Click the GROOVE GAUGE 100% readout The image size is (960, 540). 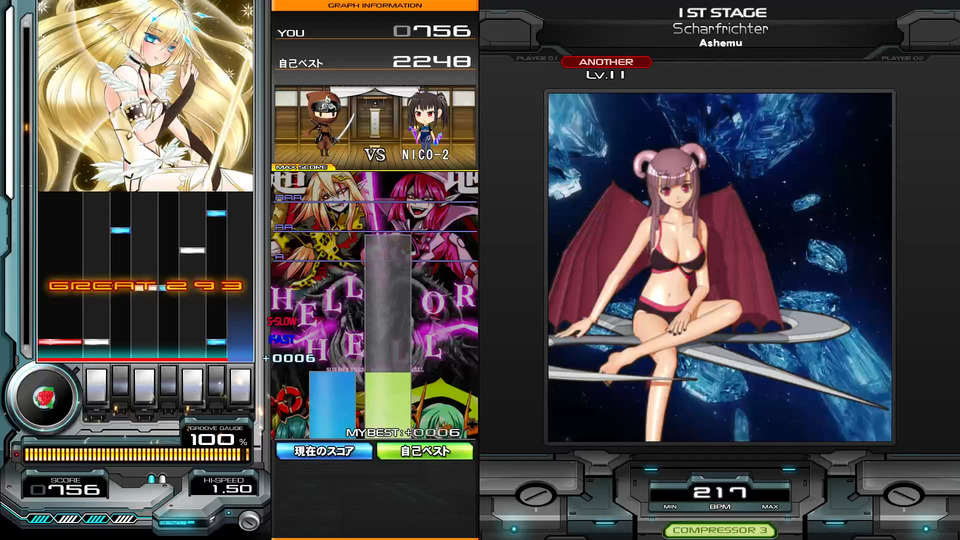click(217, 436)
